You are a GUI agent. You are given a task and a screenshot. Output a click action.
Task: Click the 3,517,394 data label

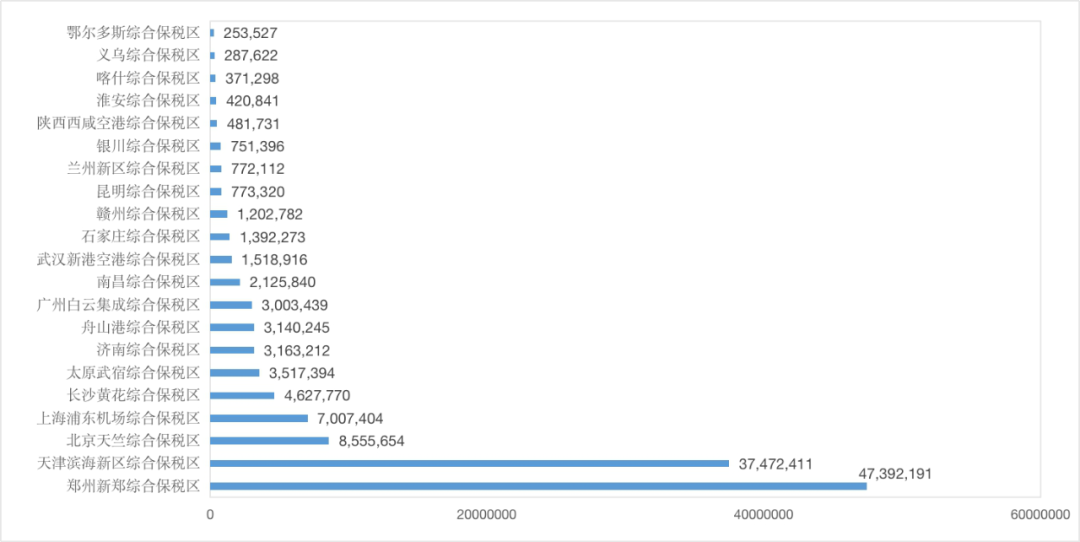pyautogui.click(x=302, y=373)
